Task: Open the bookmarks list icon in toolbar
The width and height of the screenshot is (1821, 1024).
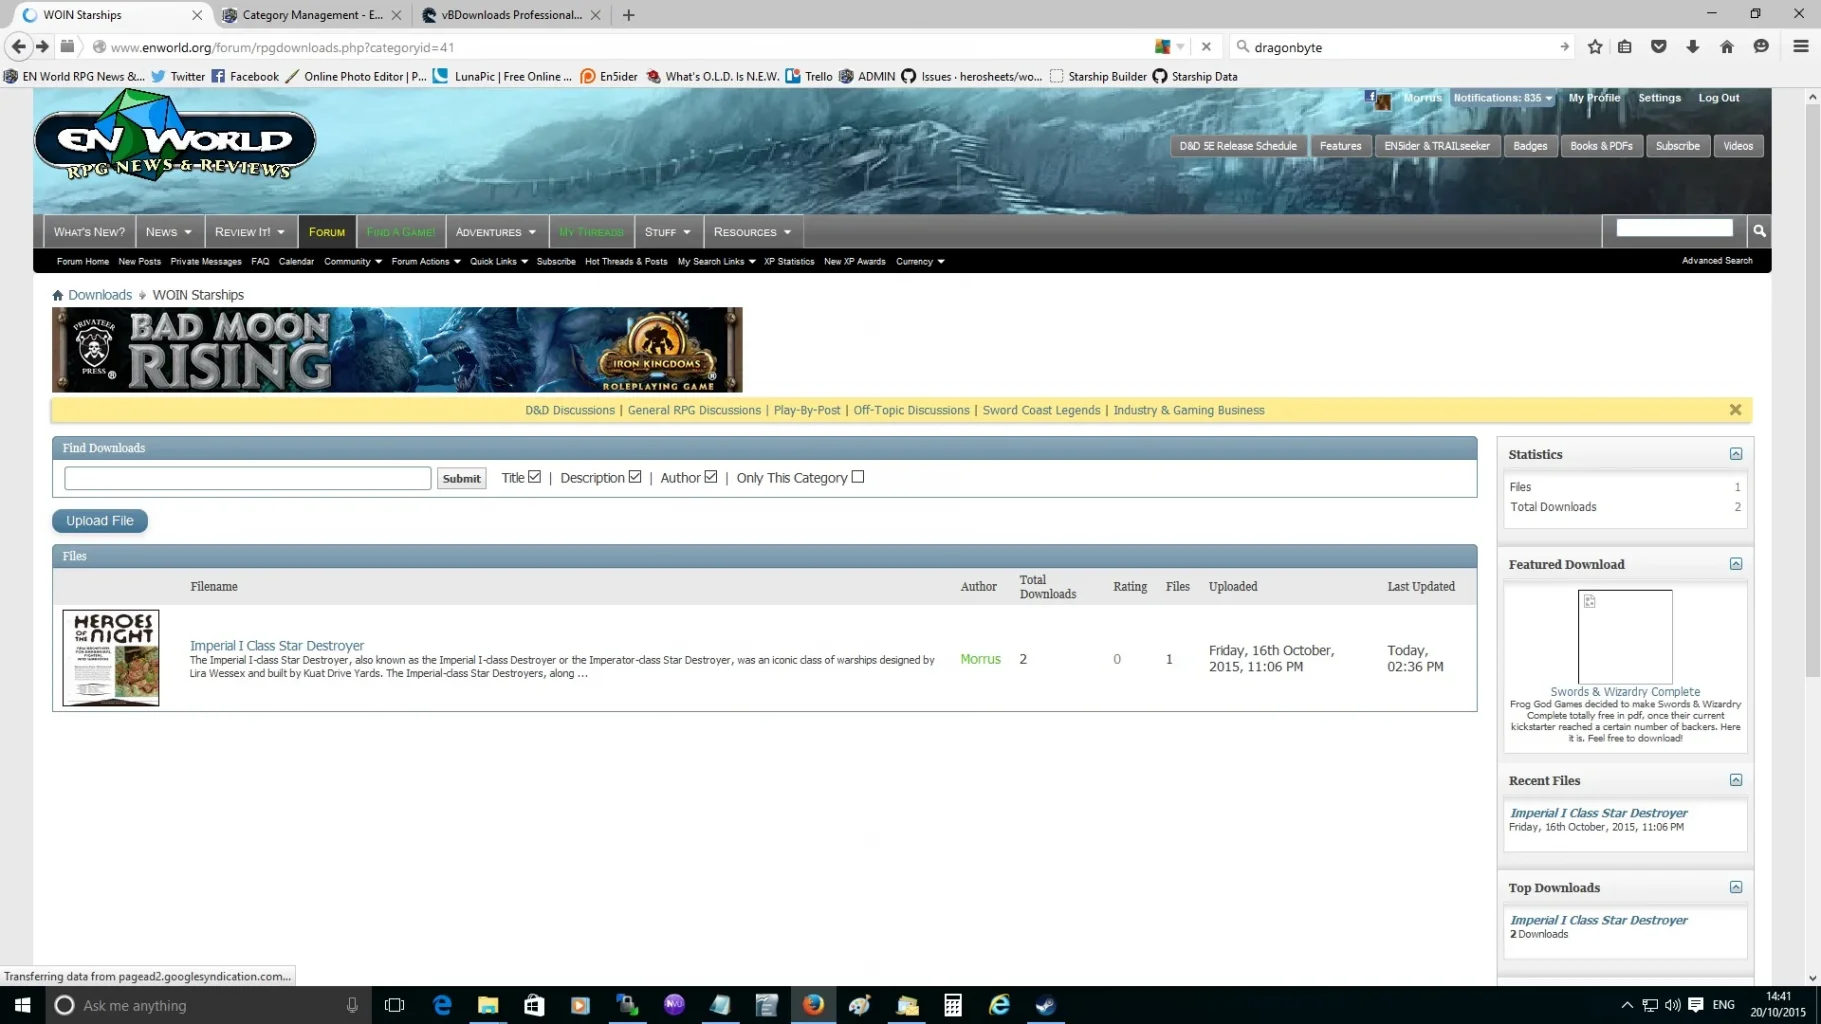Action: pyautogui.click(x=1625, y=47)
